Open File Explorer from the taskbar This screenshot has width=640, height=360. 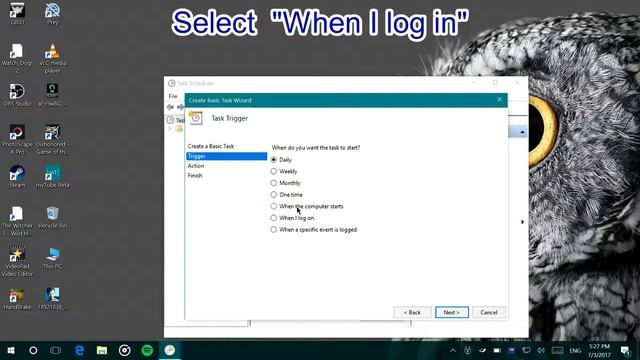click(102, 350)
